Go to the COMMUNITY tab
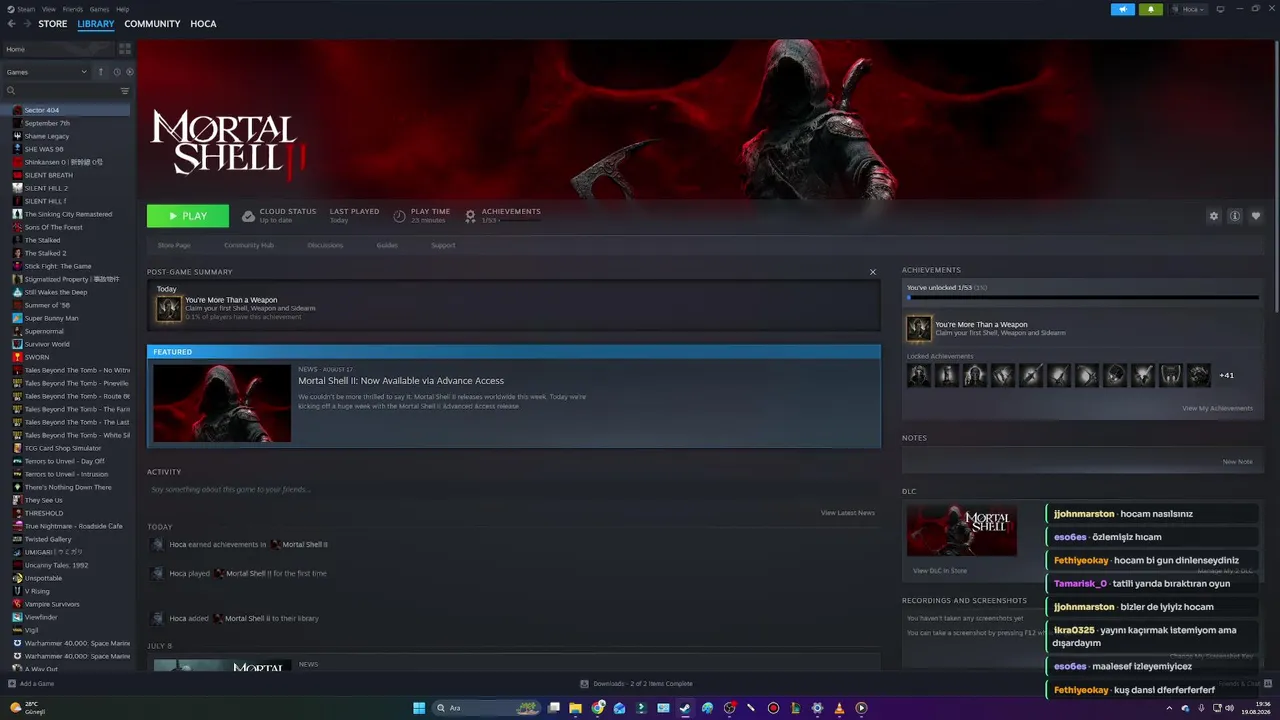1280x720 pixels. tap(152, 24)
